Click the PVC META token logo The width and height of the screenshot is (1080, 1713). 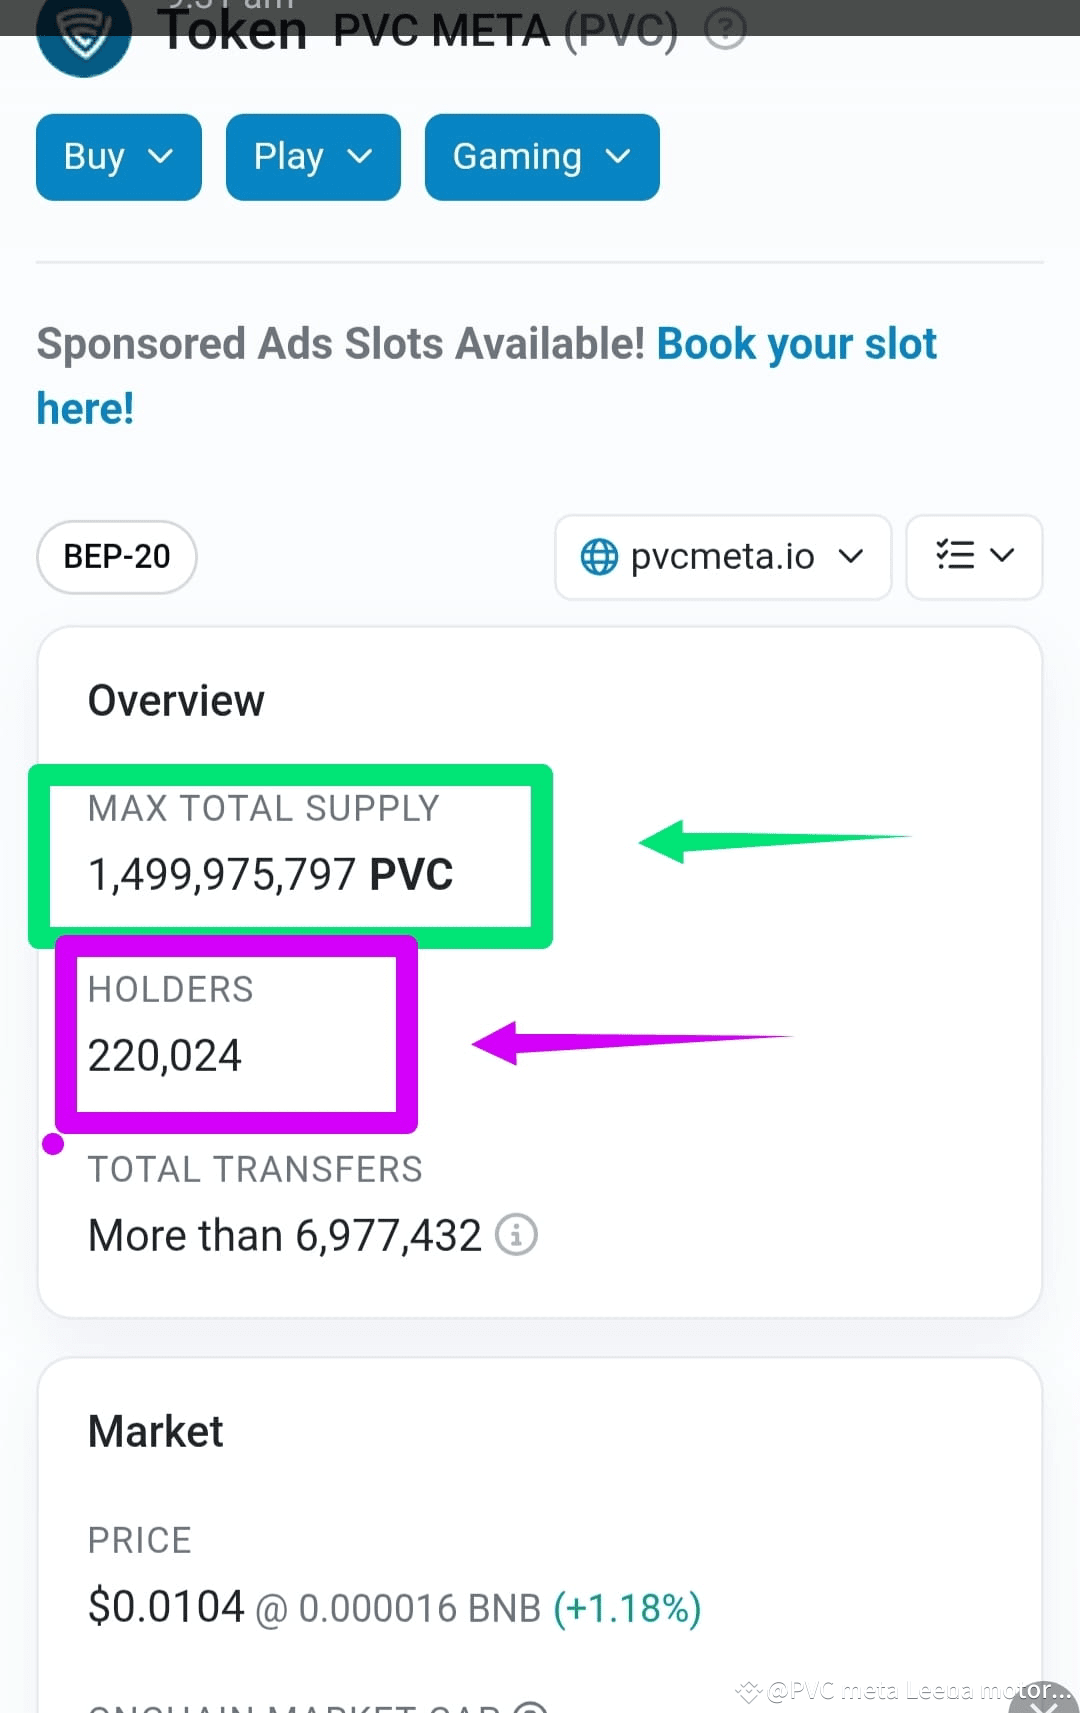point(84,38)
